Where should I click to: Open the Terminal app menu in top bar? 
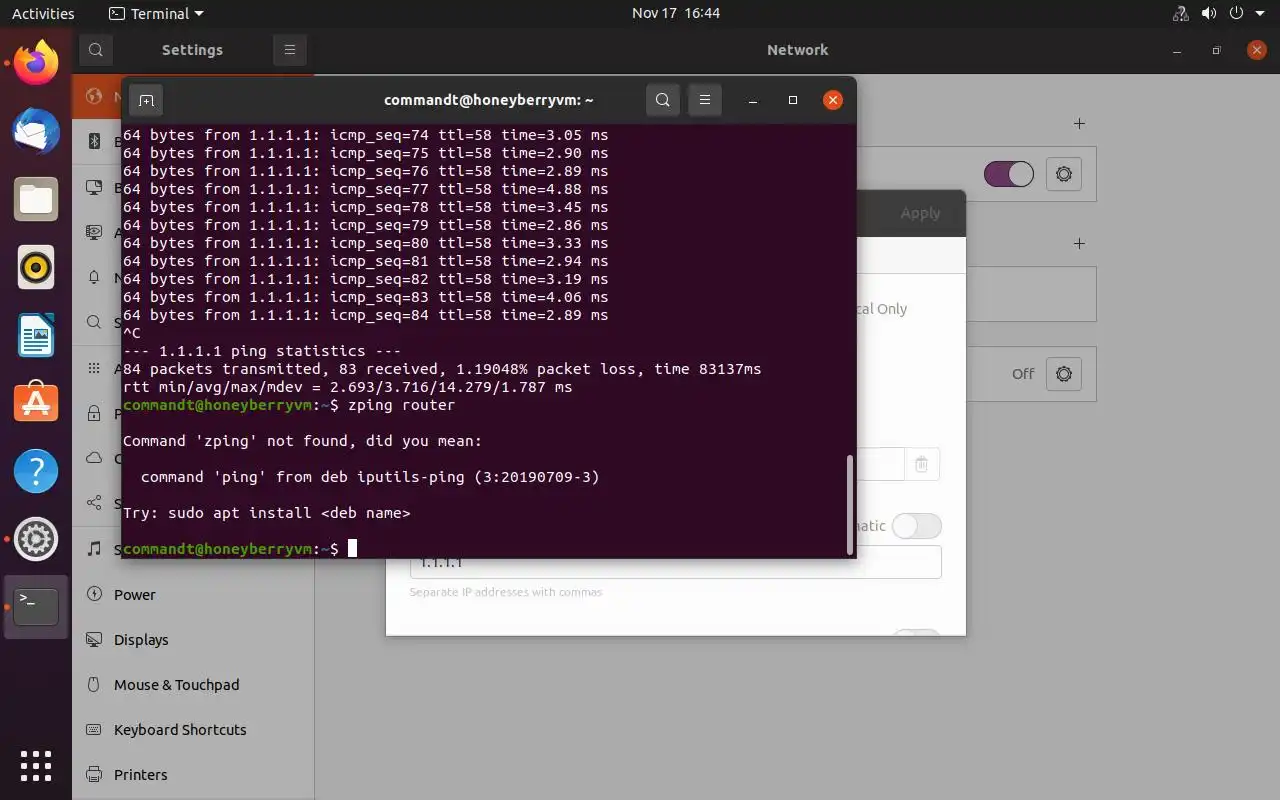tap(156, 14)
